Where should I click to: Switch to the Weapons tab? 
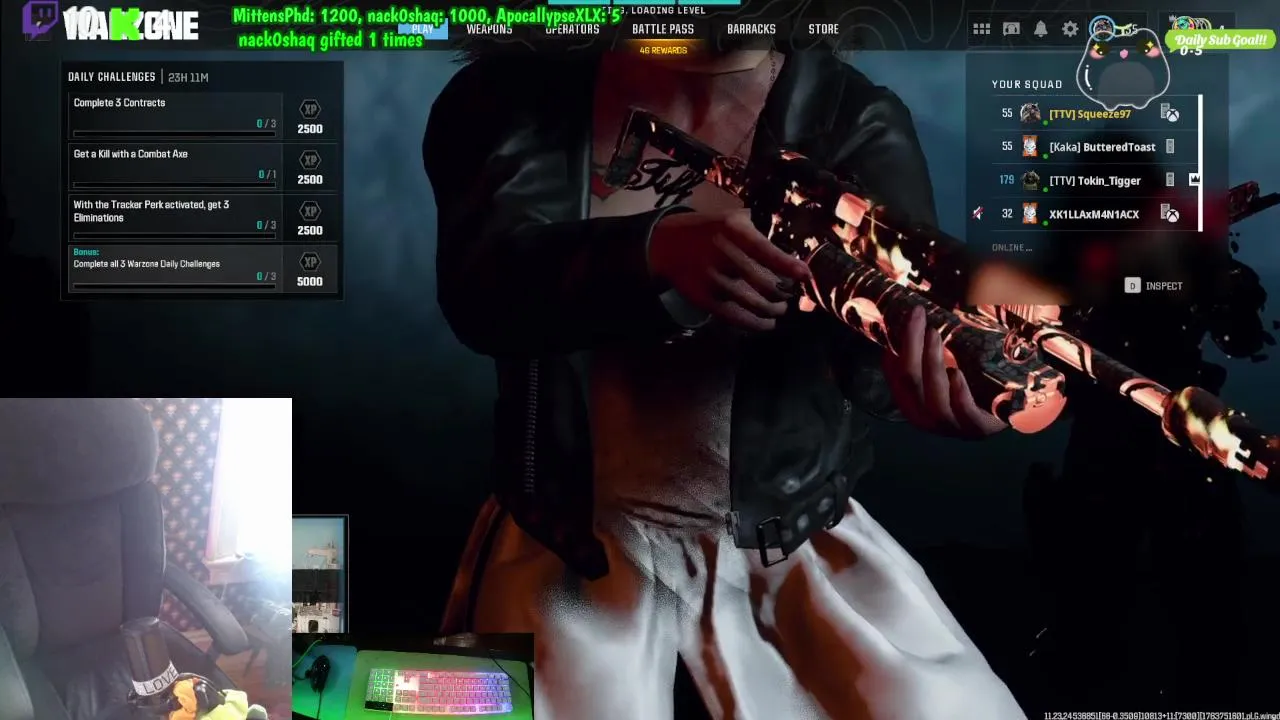point(489,29)
